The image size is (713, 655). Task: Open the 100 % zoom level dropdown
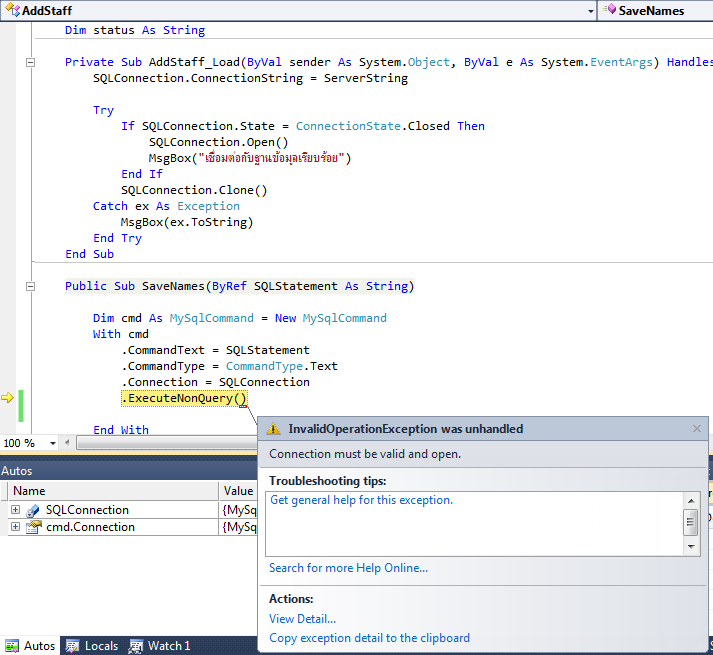click(x=53, y=443)
